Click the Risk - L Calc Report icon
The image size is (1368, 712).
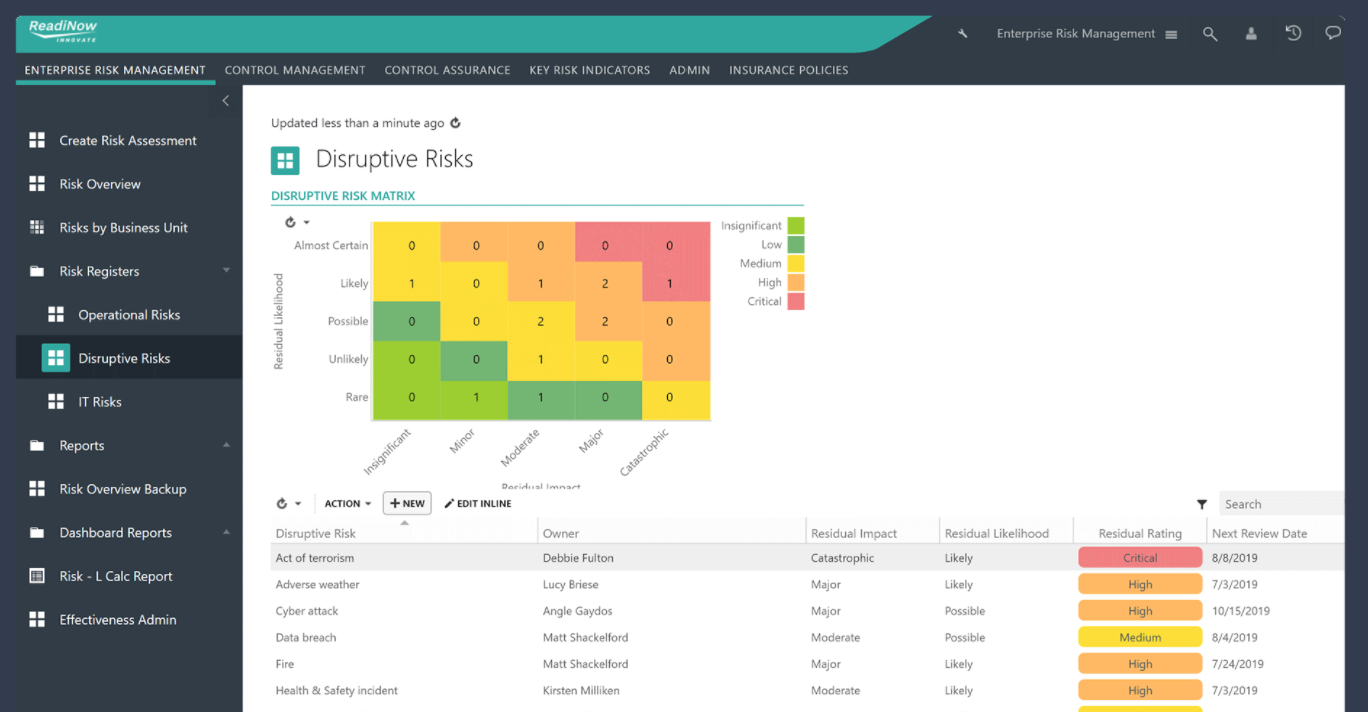pos(37,576)
